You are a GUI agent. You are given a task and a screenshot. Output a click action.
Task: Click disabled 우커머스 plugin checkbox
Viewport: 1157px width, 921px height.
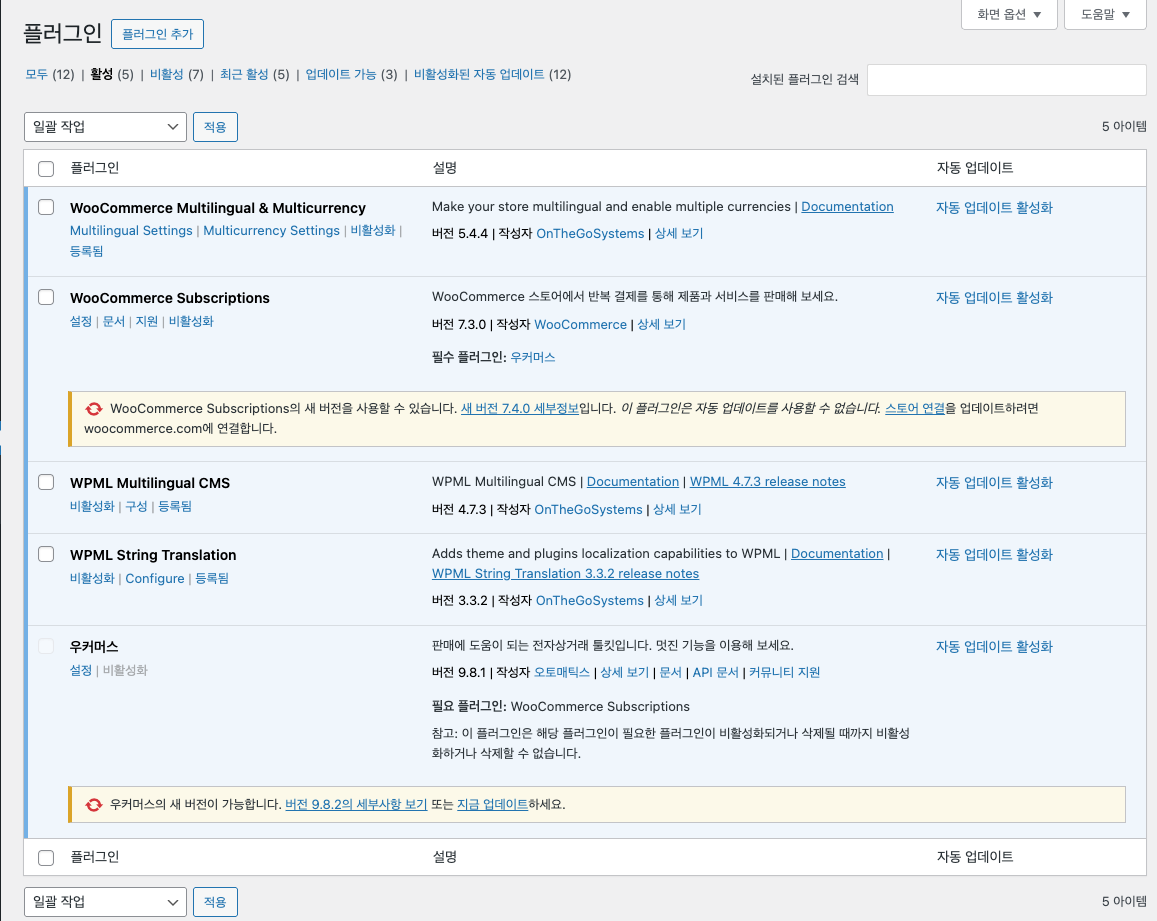(46, 646)
